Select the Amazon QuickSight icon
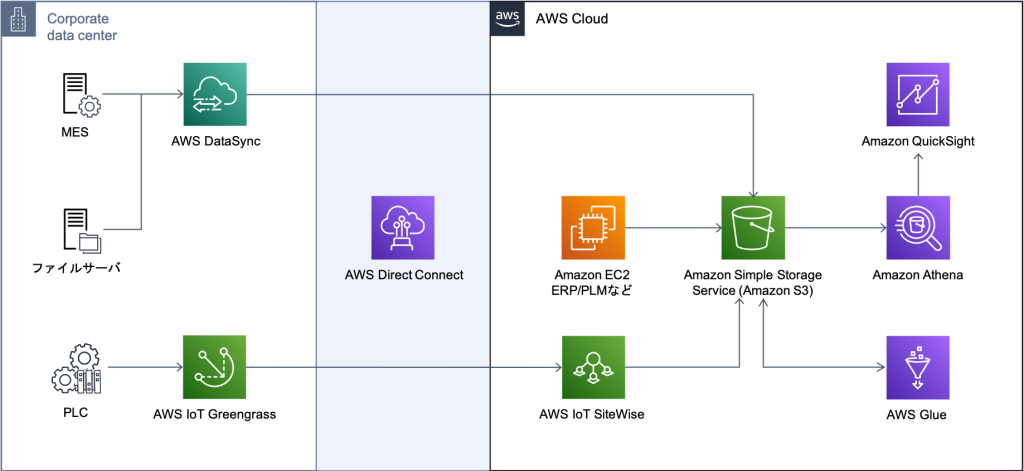The height and width of the screenshot is (471, 1024). click(918, 94)
